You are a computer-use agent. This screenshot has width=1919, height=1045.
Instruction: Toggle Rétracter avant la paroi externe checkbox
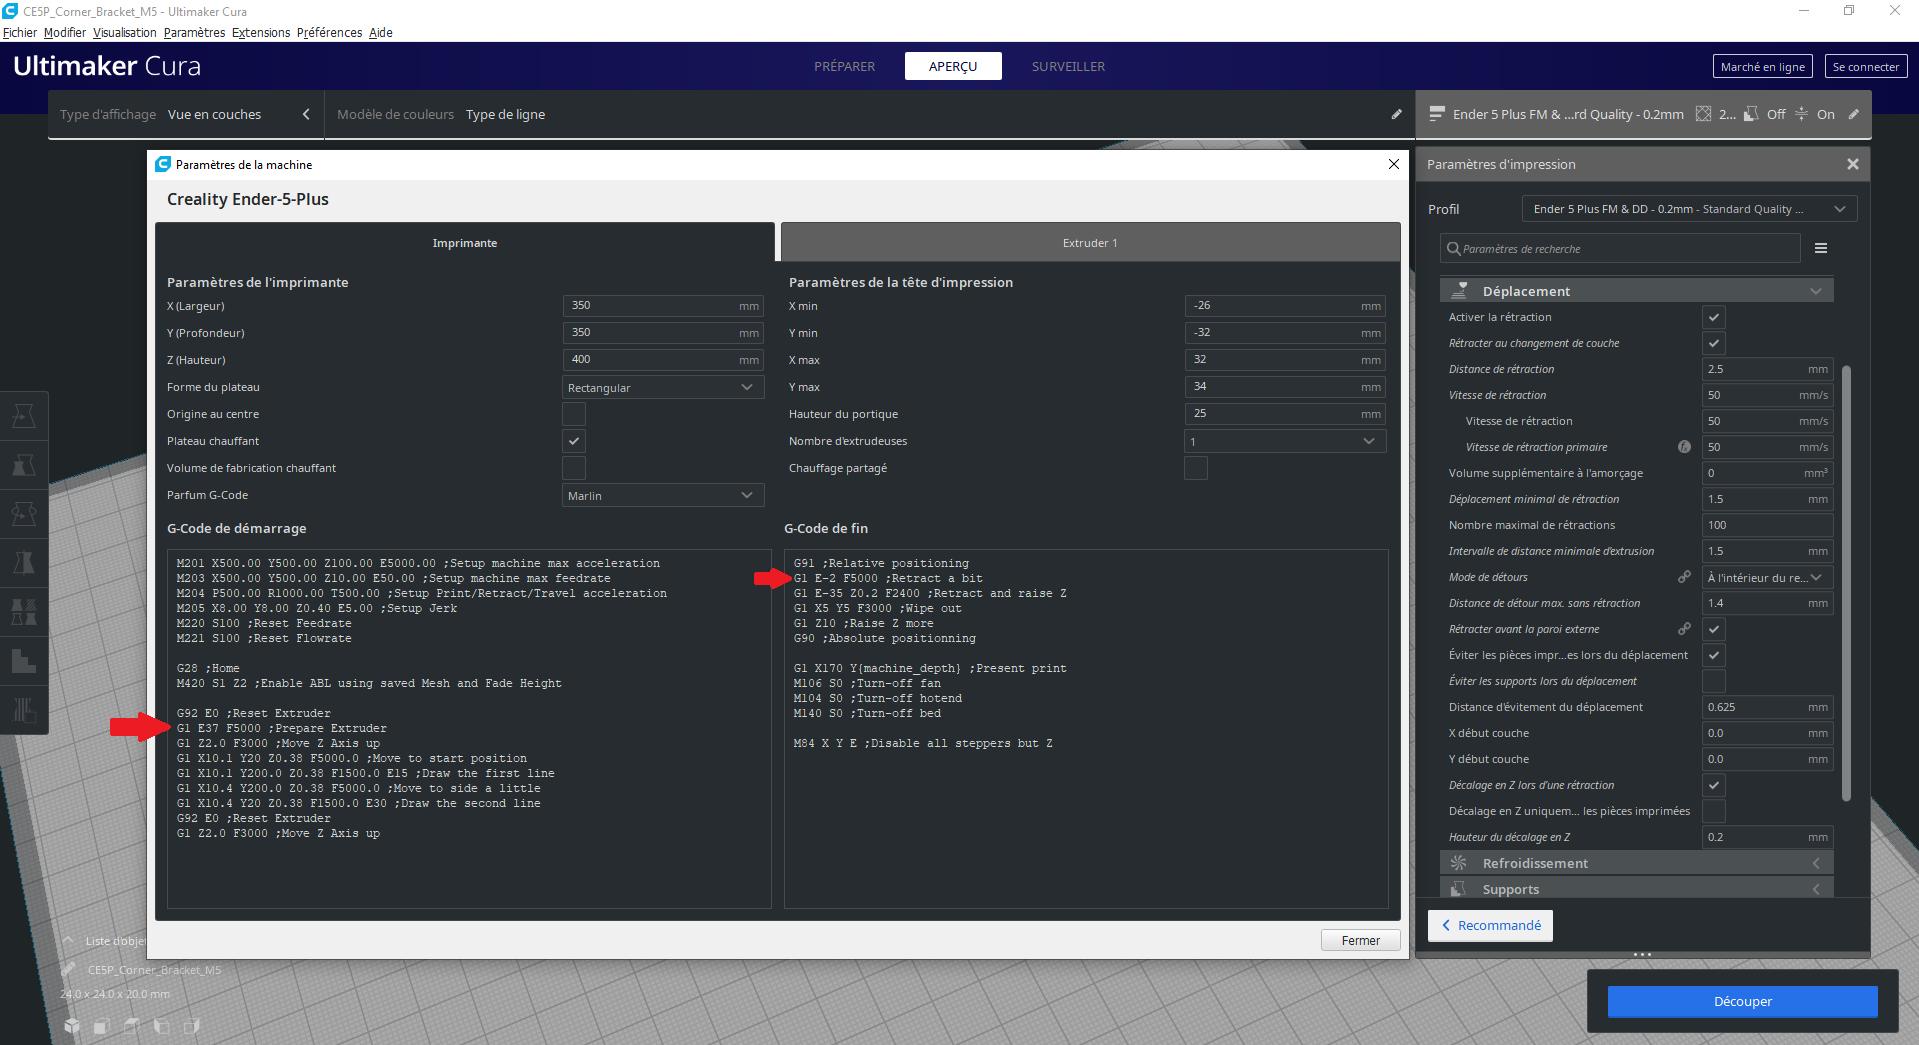[x=1714, y=629]
